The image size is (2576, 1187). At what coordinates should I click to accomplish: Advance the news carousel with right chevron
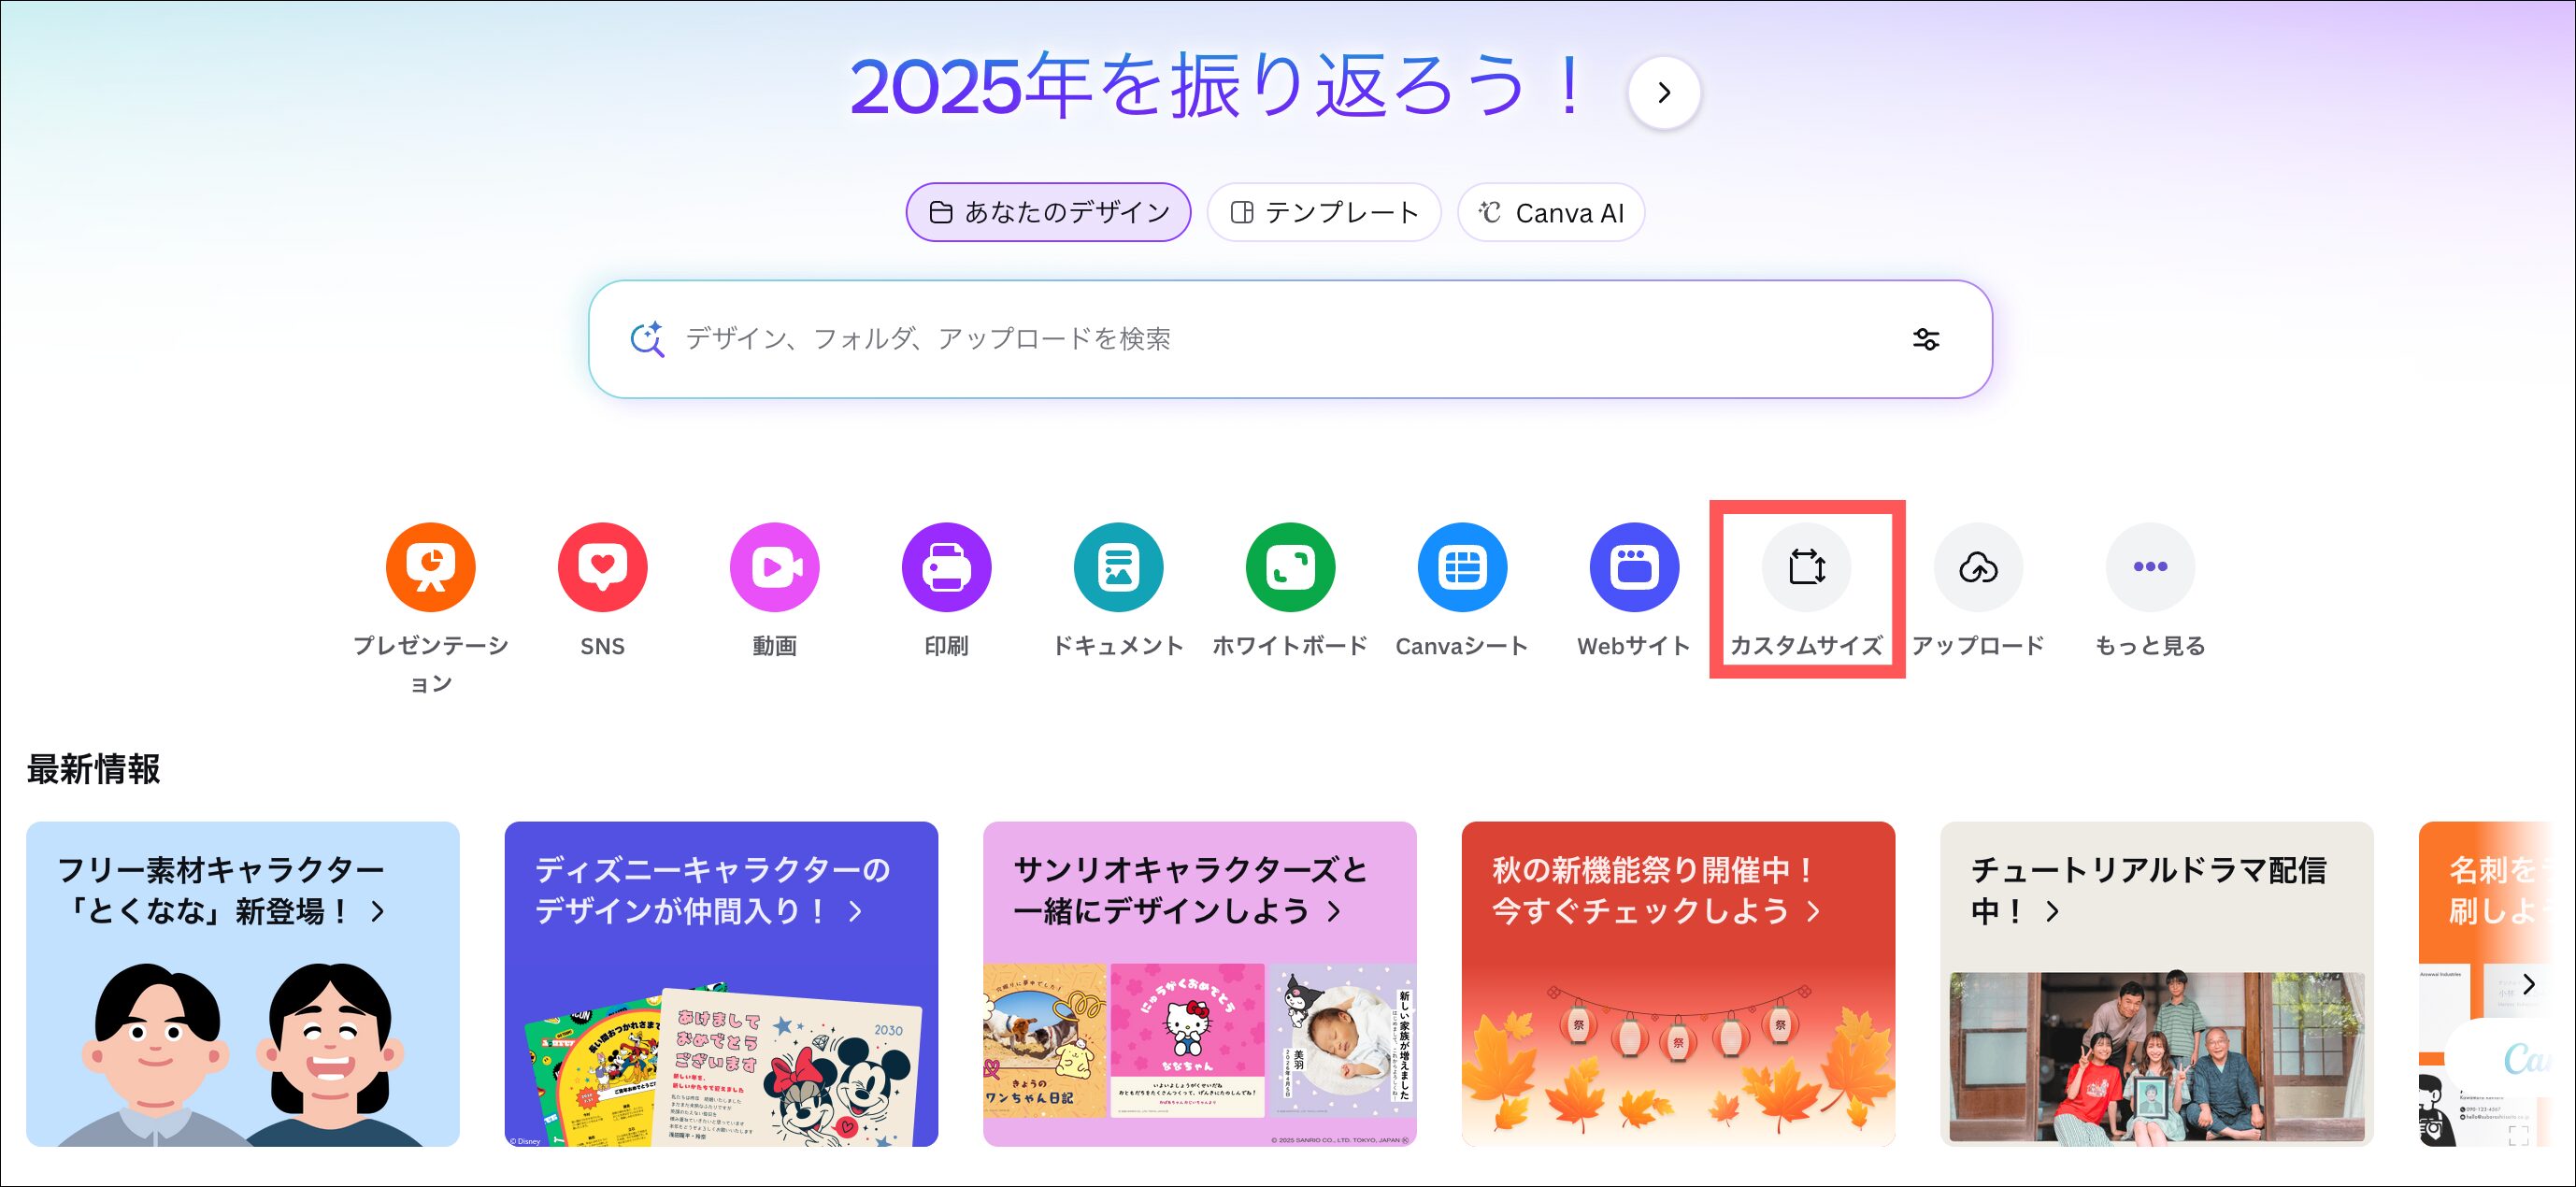(2528, 984)
